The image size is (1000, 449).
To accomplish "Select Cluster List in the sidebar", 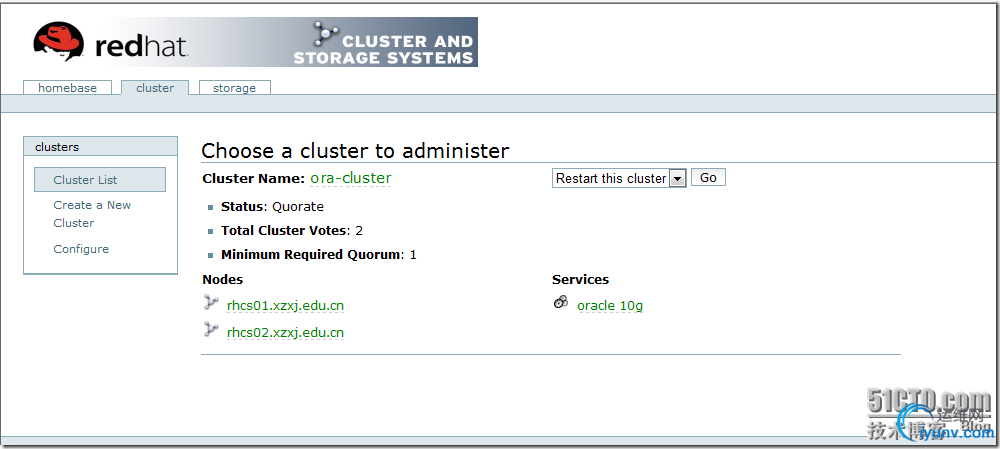I will [86, 180].
